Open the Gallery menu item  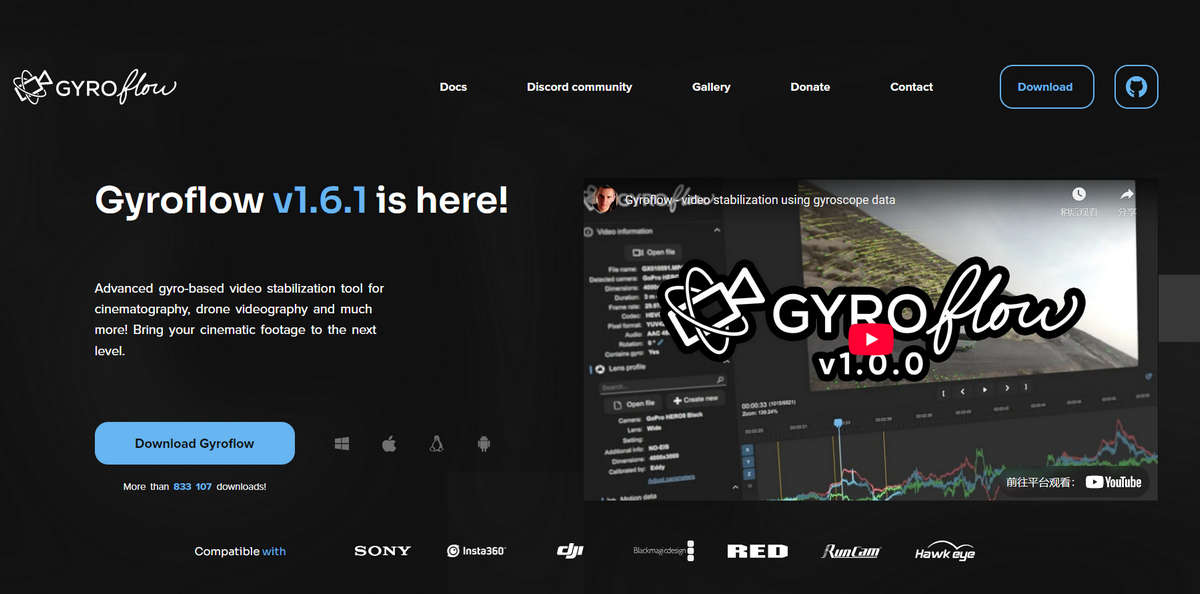(x=711, y=87)
